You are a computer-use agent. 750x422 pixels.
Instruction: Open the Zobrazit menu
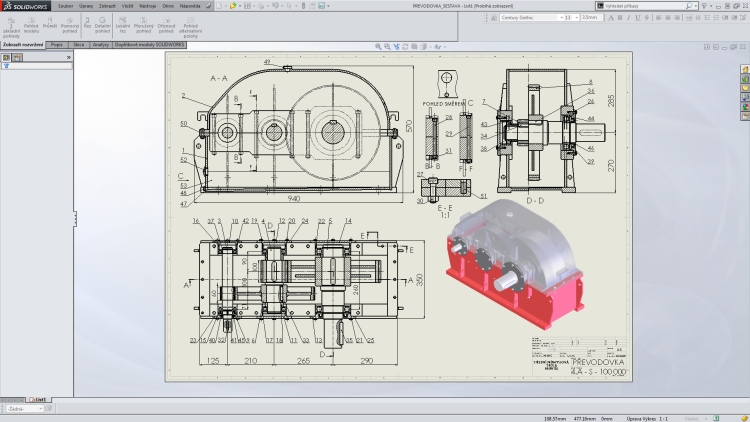(x=107, y=6)
